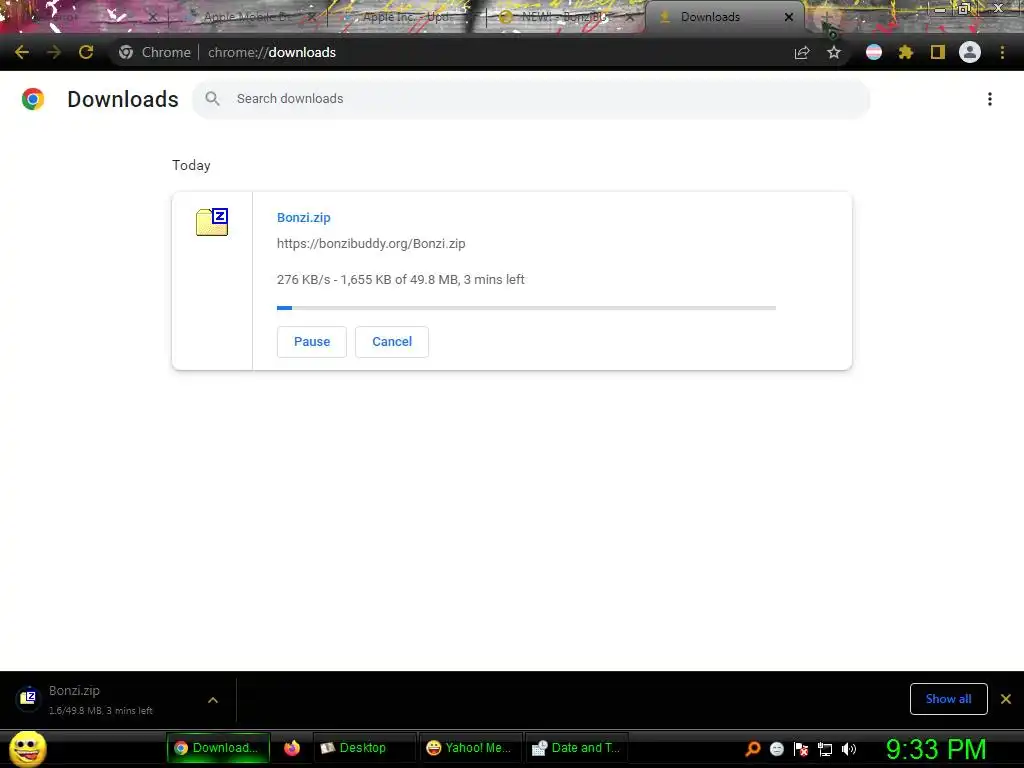This screenshot has height=768, width=1024.
Task: Reload the page with the refresh icon
Action: (x=86, y=52)
